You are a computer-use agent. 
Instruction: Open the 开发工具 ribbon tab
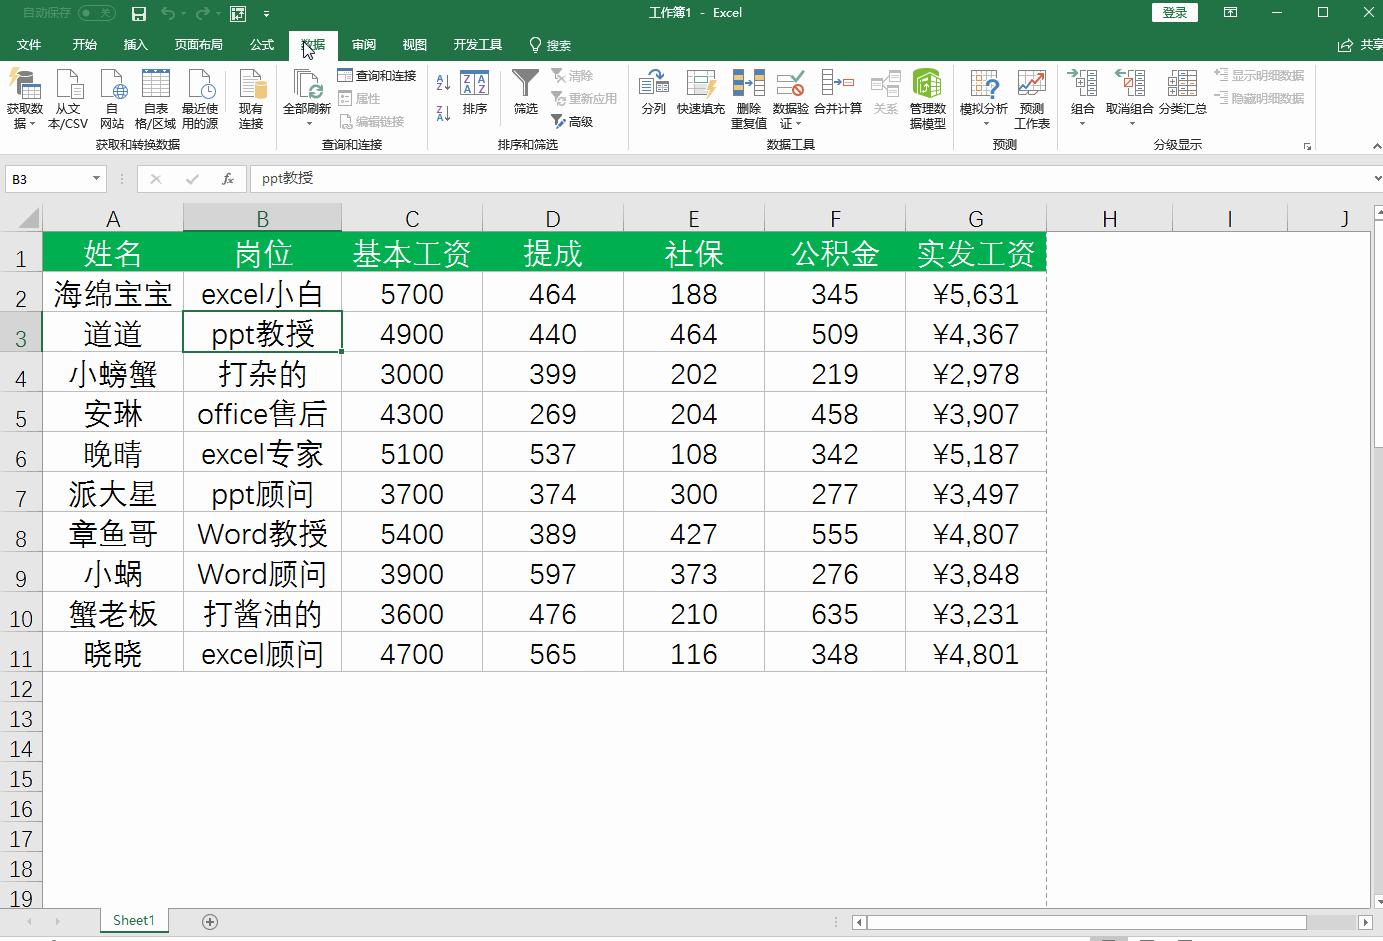[x=478, y=44]
